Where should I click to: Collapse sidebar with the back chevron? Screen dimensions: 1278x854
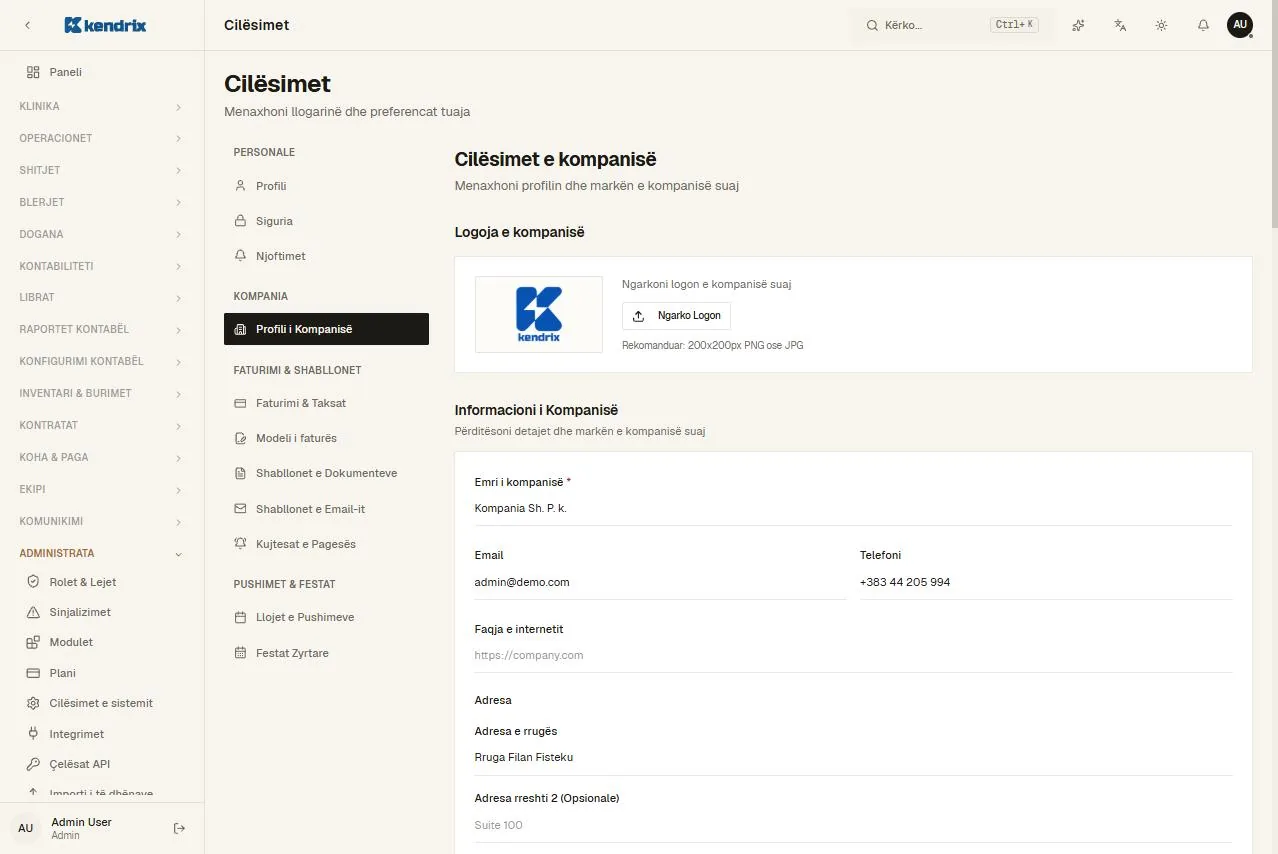pyautogui.click(x=27, y=25)
